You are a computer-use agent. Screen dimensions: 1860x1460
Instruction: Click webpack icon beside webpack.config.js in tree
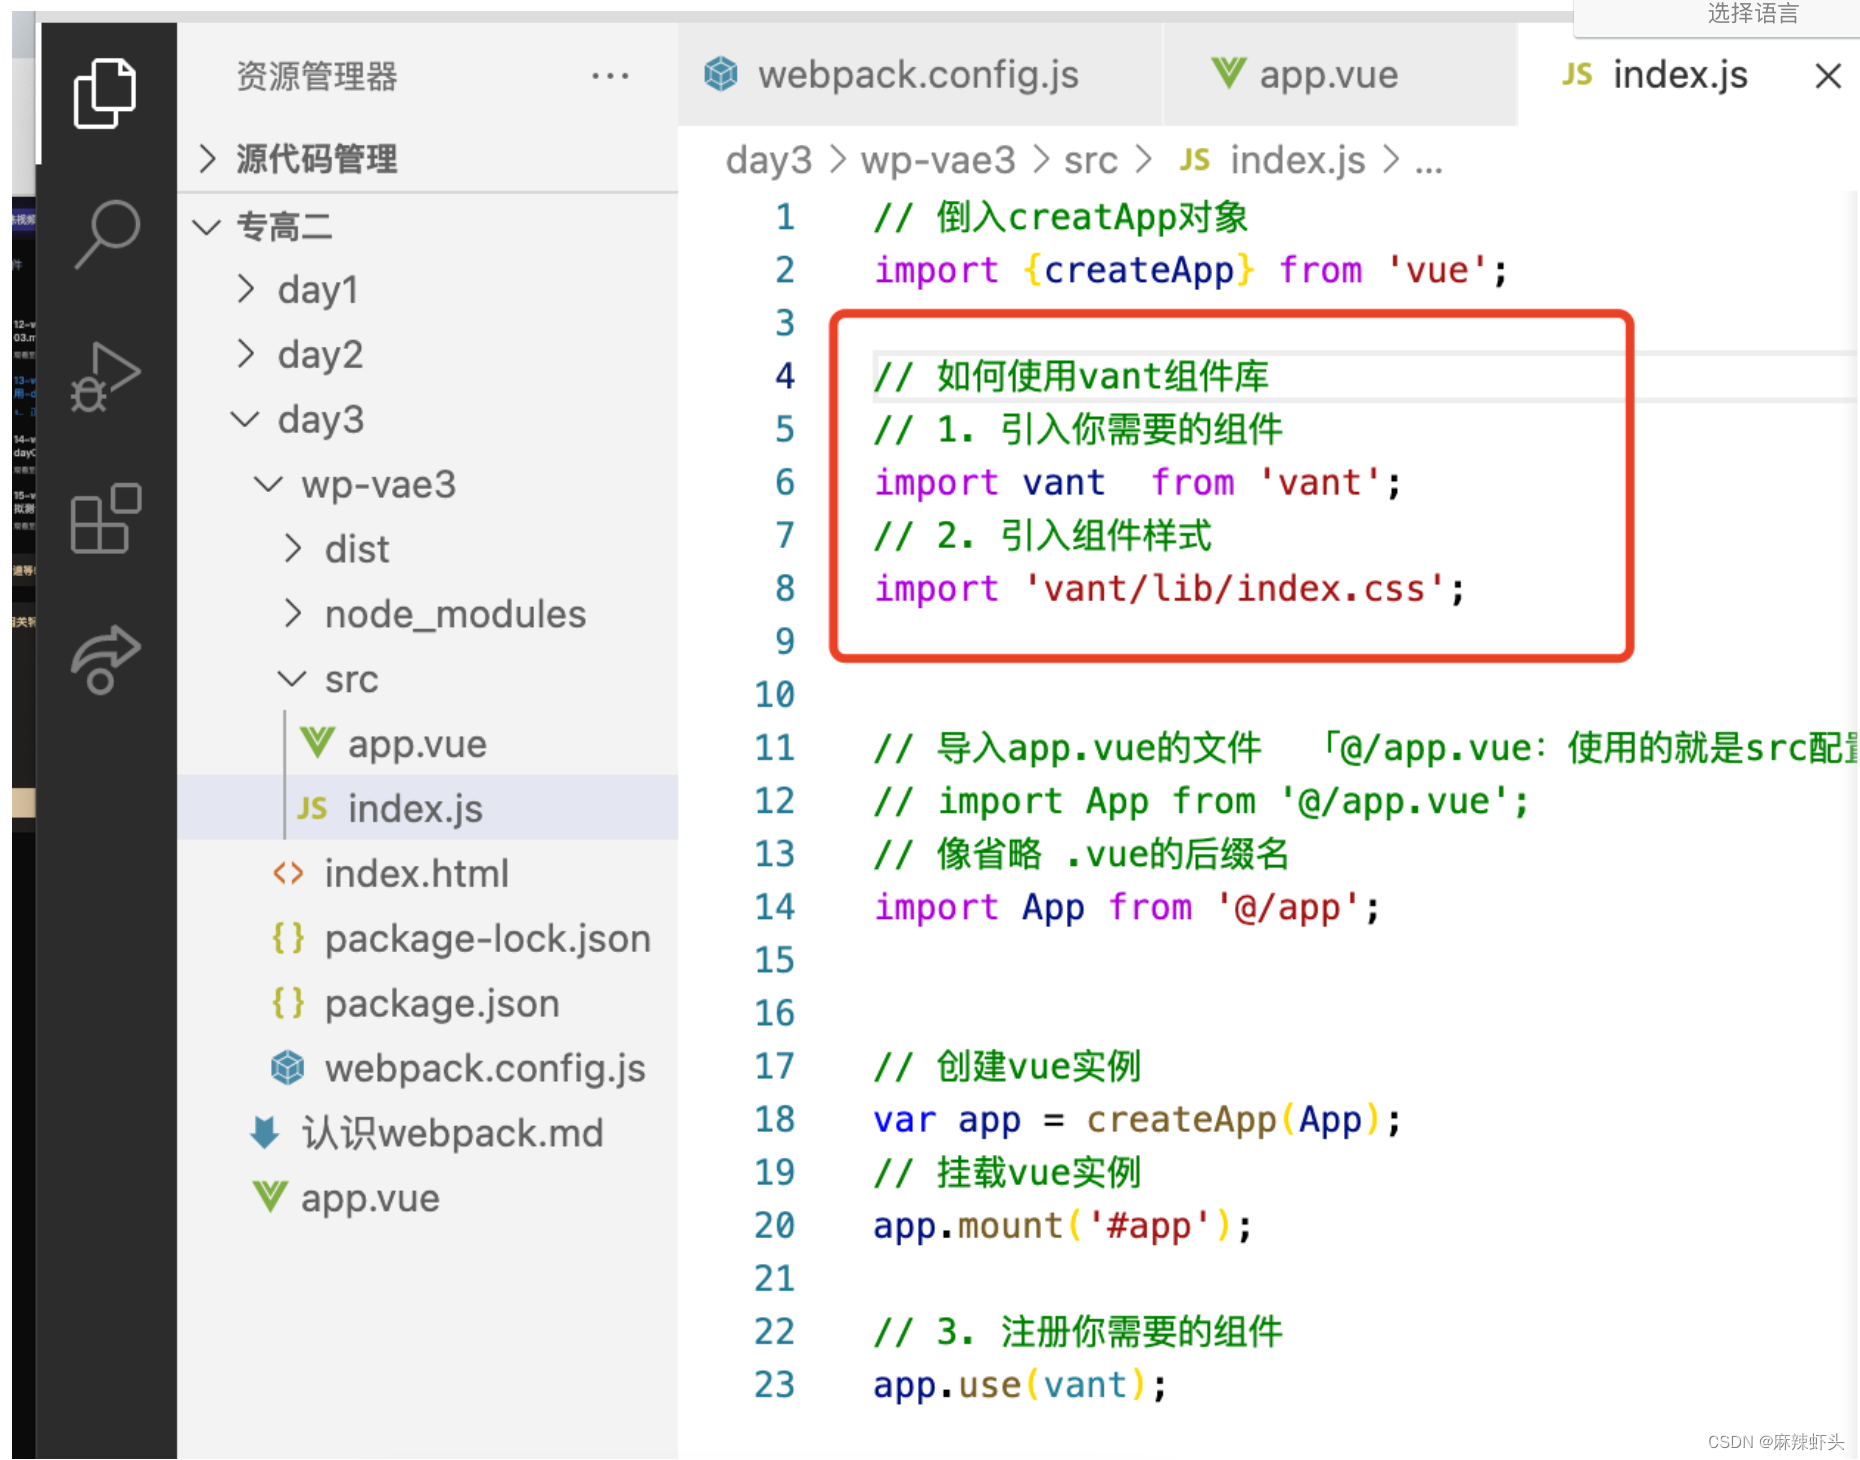[x=288, y=1068]
